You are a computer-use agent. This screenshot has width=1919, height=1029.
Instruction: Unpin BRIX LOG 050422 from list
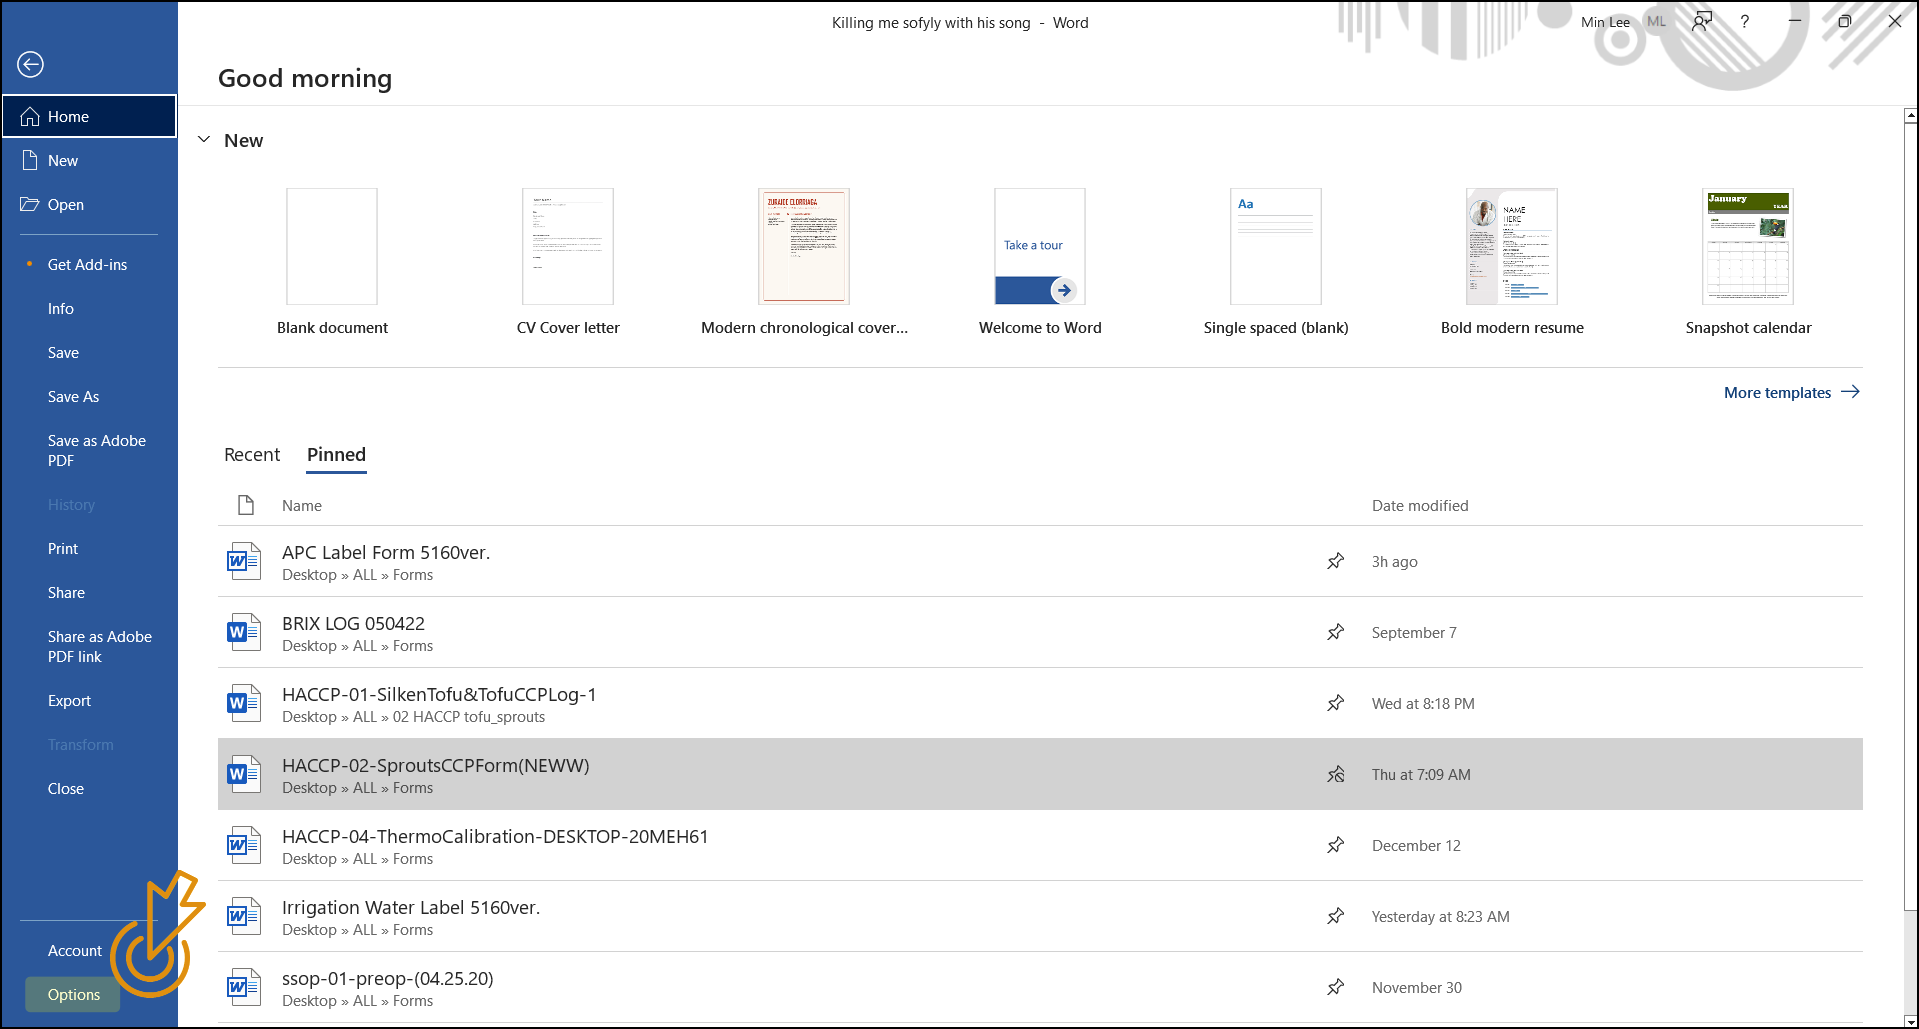pos(1335,632)
